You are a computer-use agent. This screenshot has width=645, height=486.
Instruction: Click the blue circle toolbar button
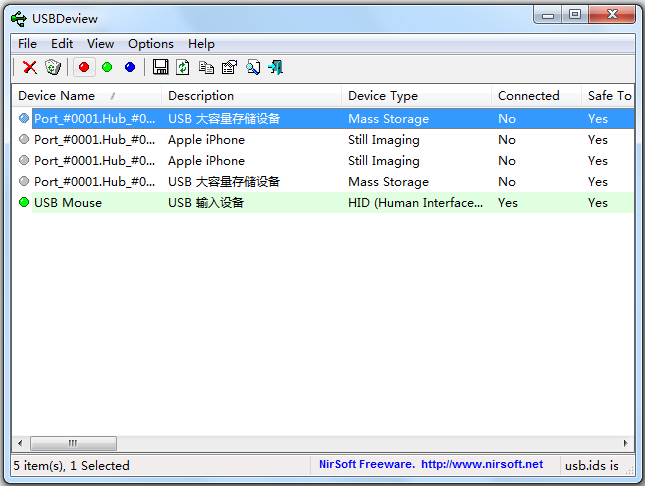129,67
